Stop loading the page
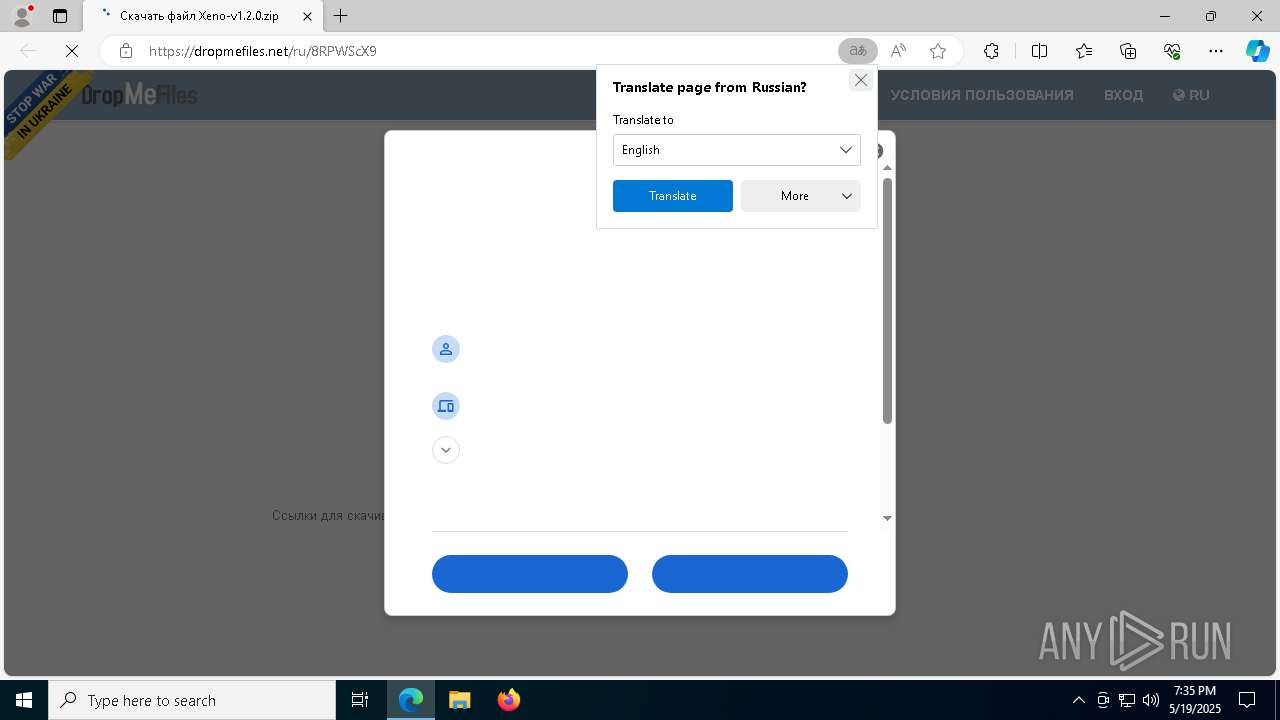1280x720 pixels. [x=72, y=51]
